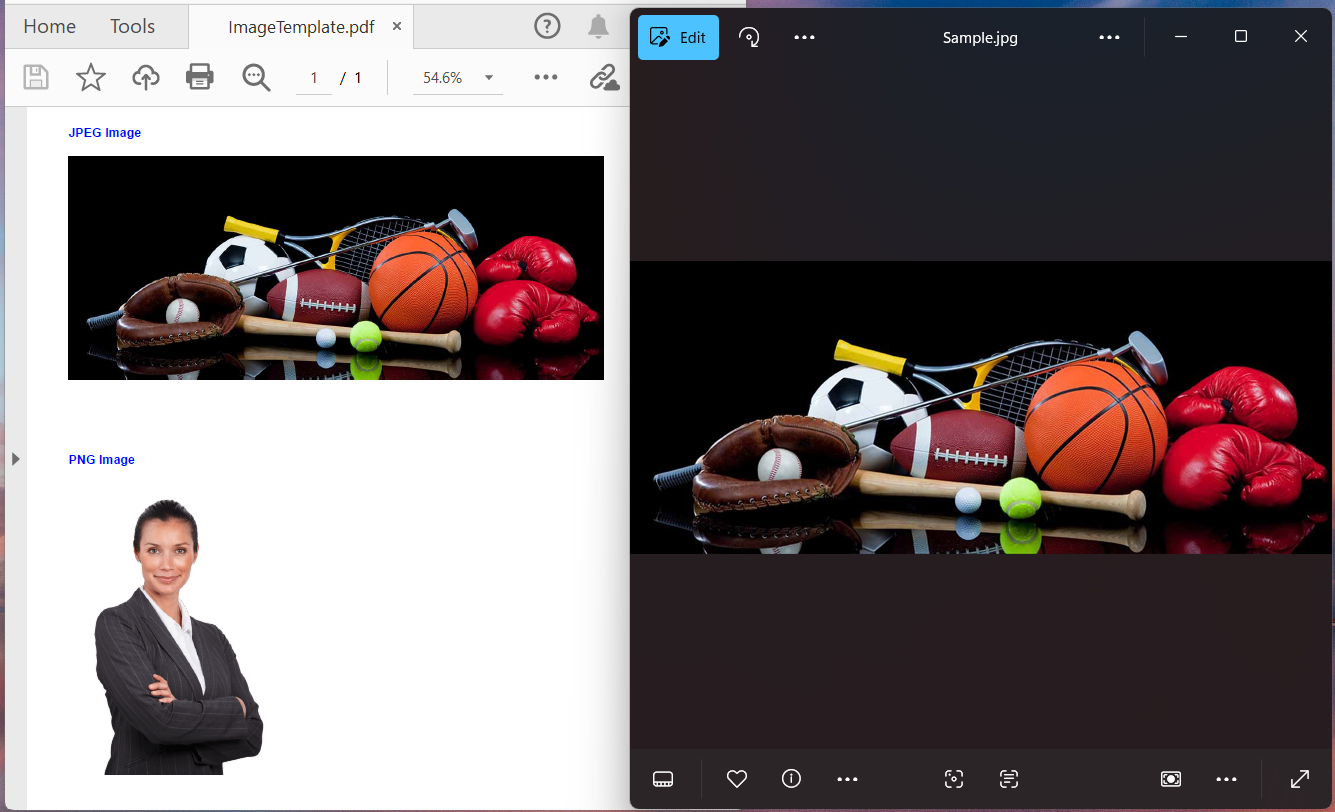
Task: Click the Edit button in Photos
Action: [677, 36]
